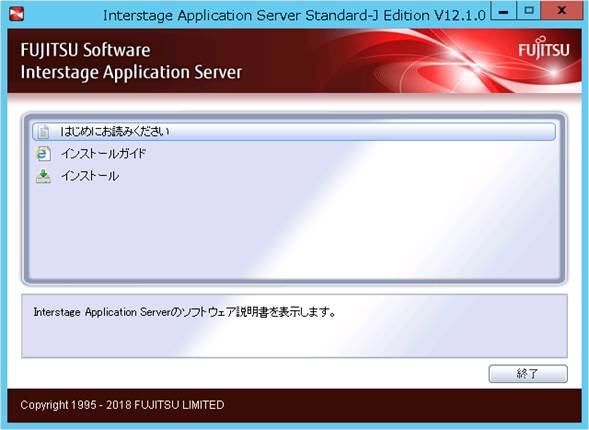Click the FUJITSU Software banner heading
Image resolution: width=589 pixels, height=430 pixels.
click(x=85, y=50)
